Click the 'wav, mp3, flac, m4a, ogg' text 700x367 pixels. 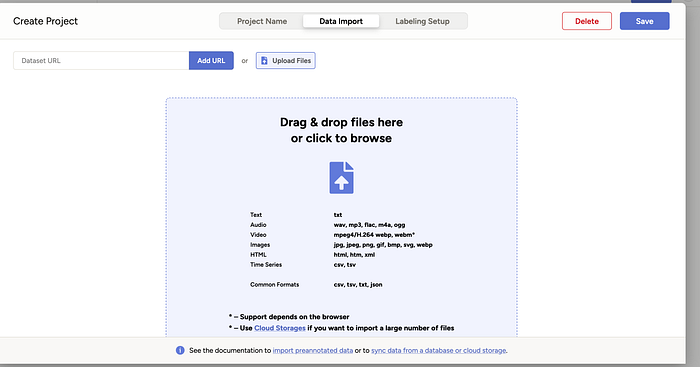click(x=370, y=225)
